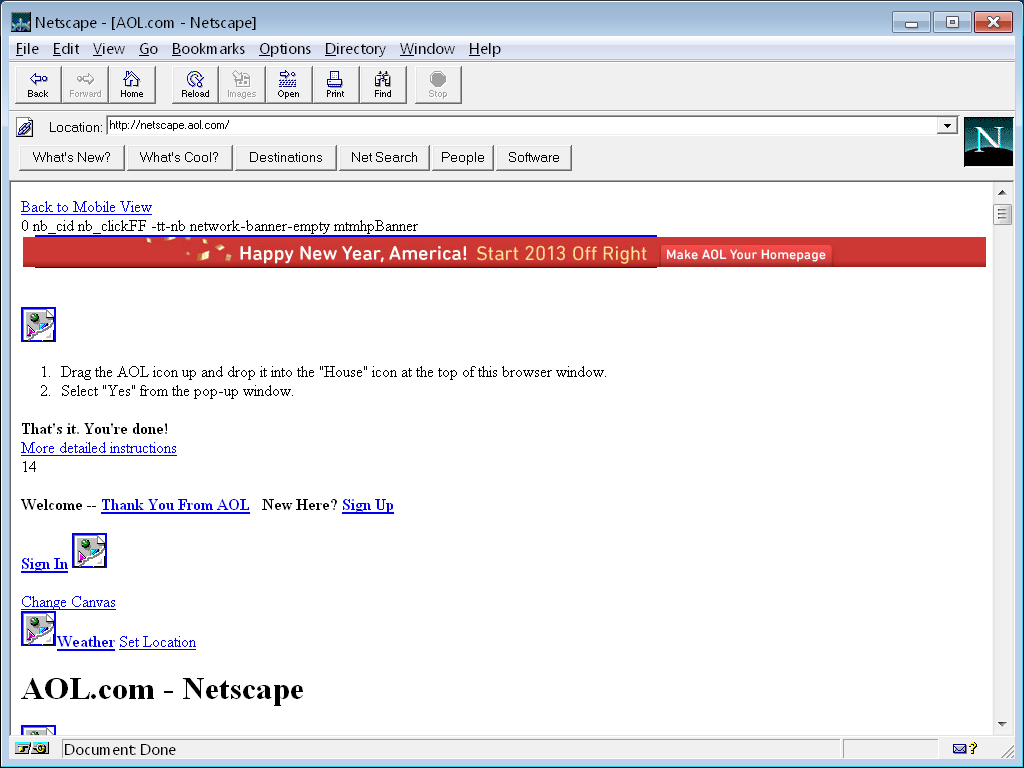Click the scrollbar down arrow
The height and width of the screenshot is (768, 1024).
coord(1001,724)
